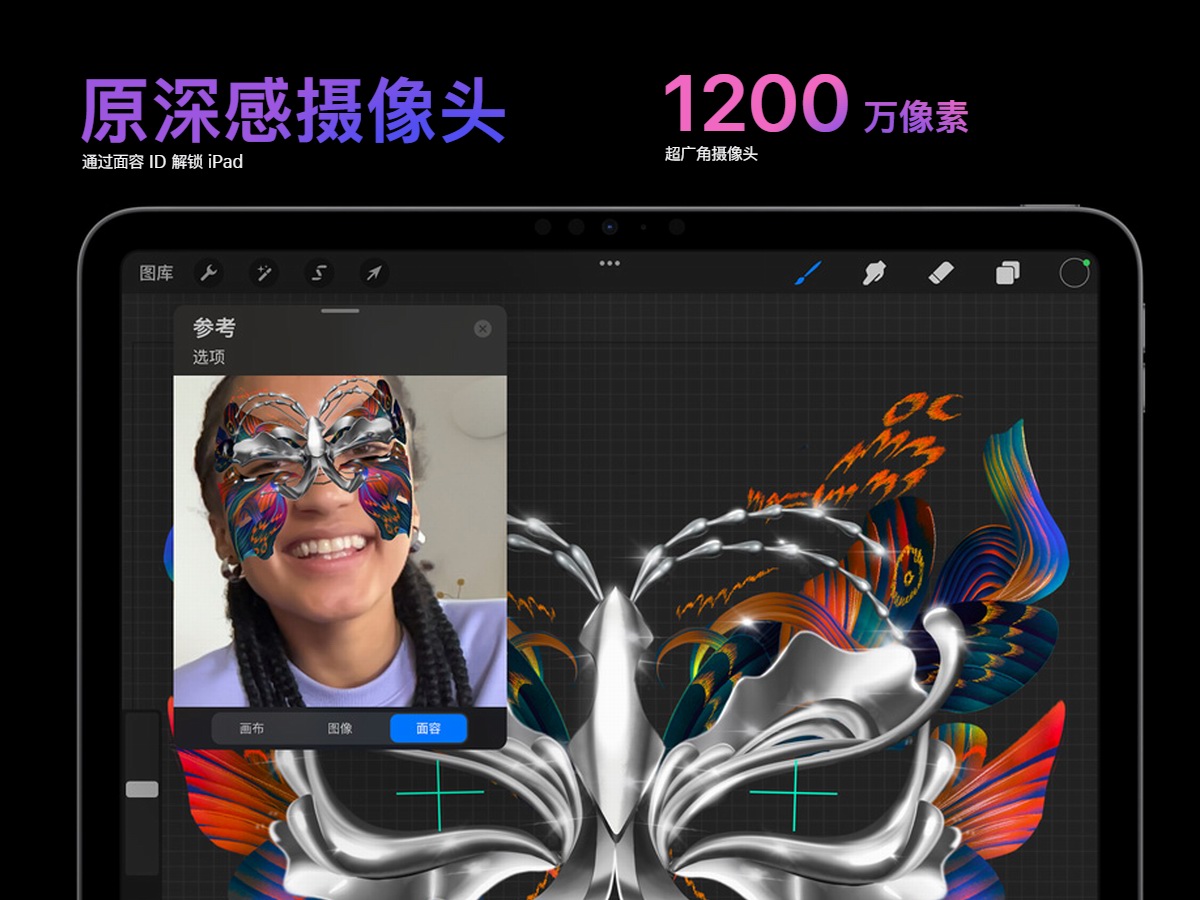
Task: Open the 图库 gallery
Action: pyautogui.click(x=156, y=273)
